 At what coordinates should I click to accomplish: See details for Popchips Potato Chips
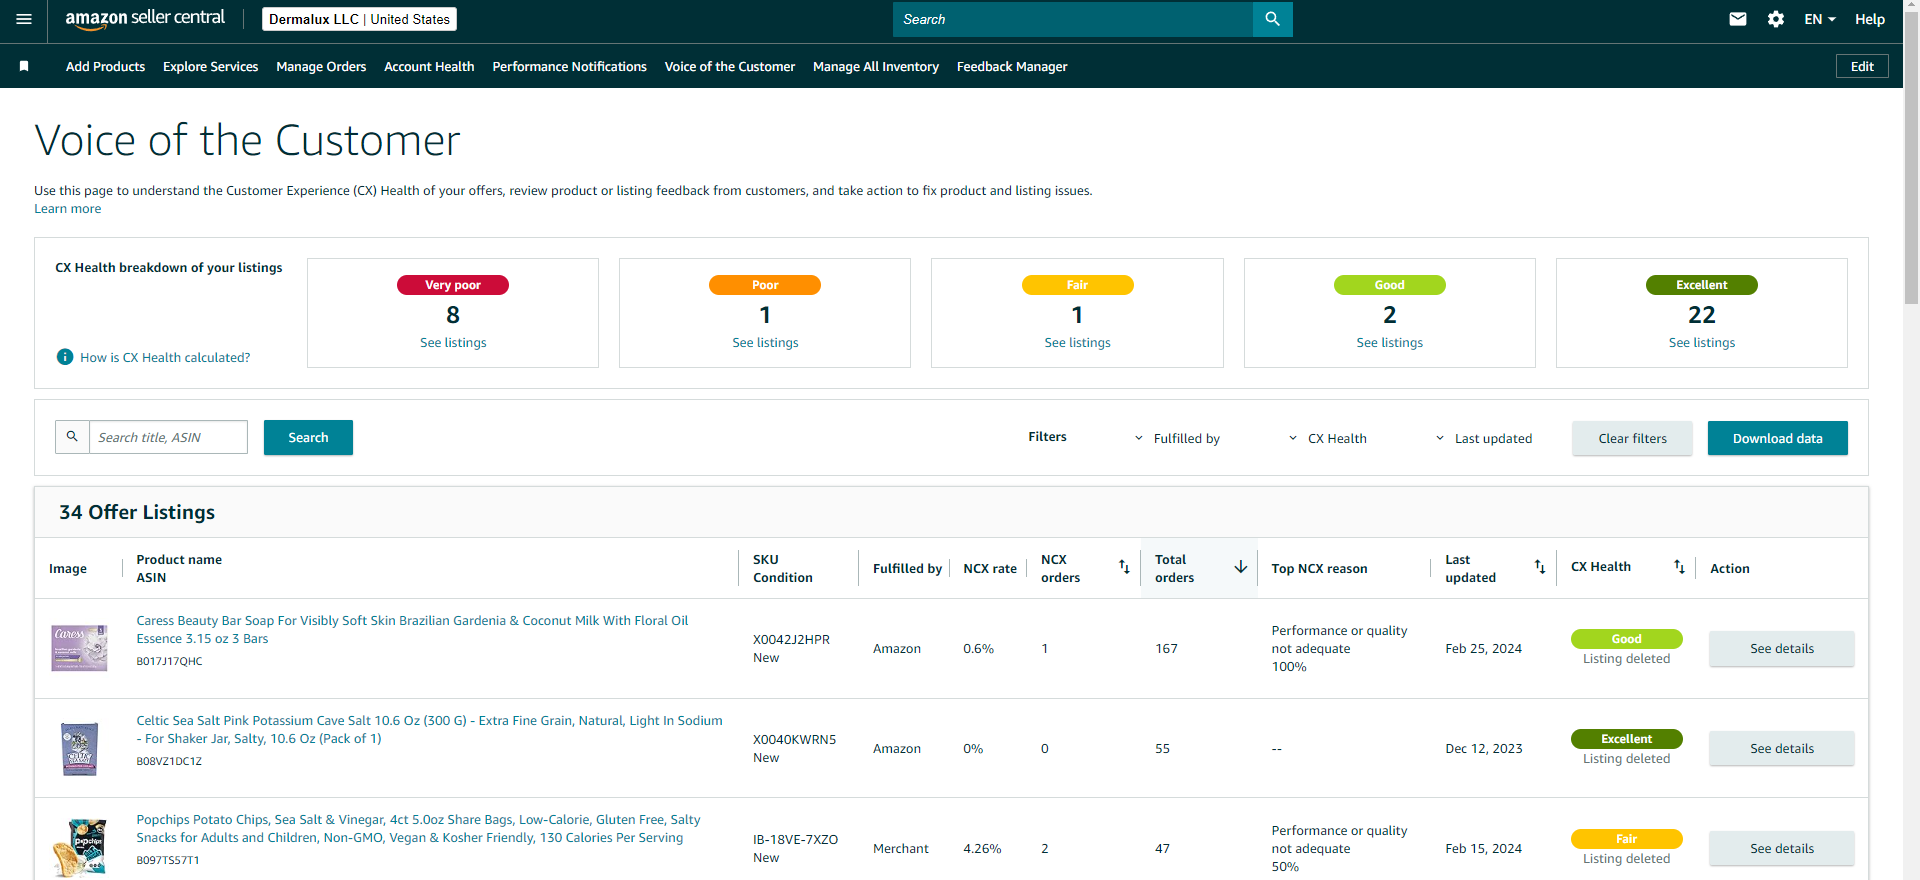click(1781, 848)
